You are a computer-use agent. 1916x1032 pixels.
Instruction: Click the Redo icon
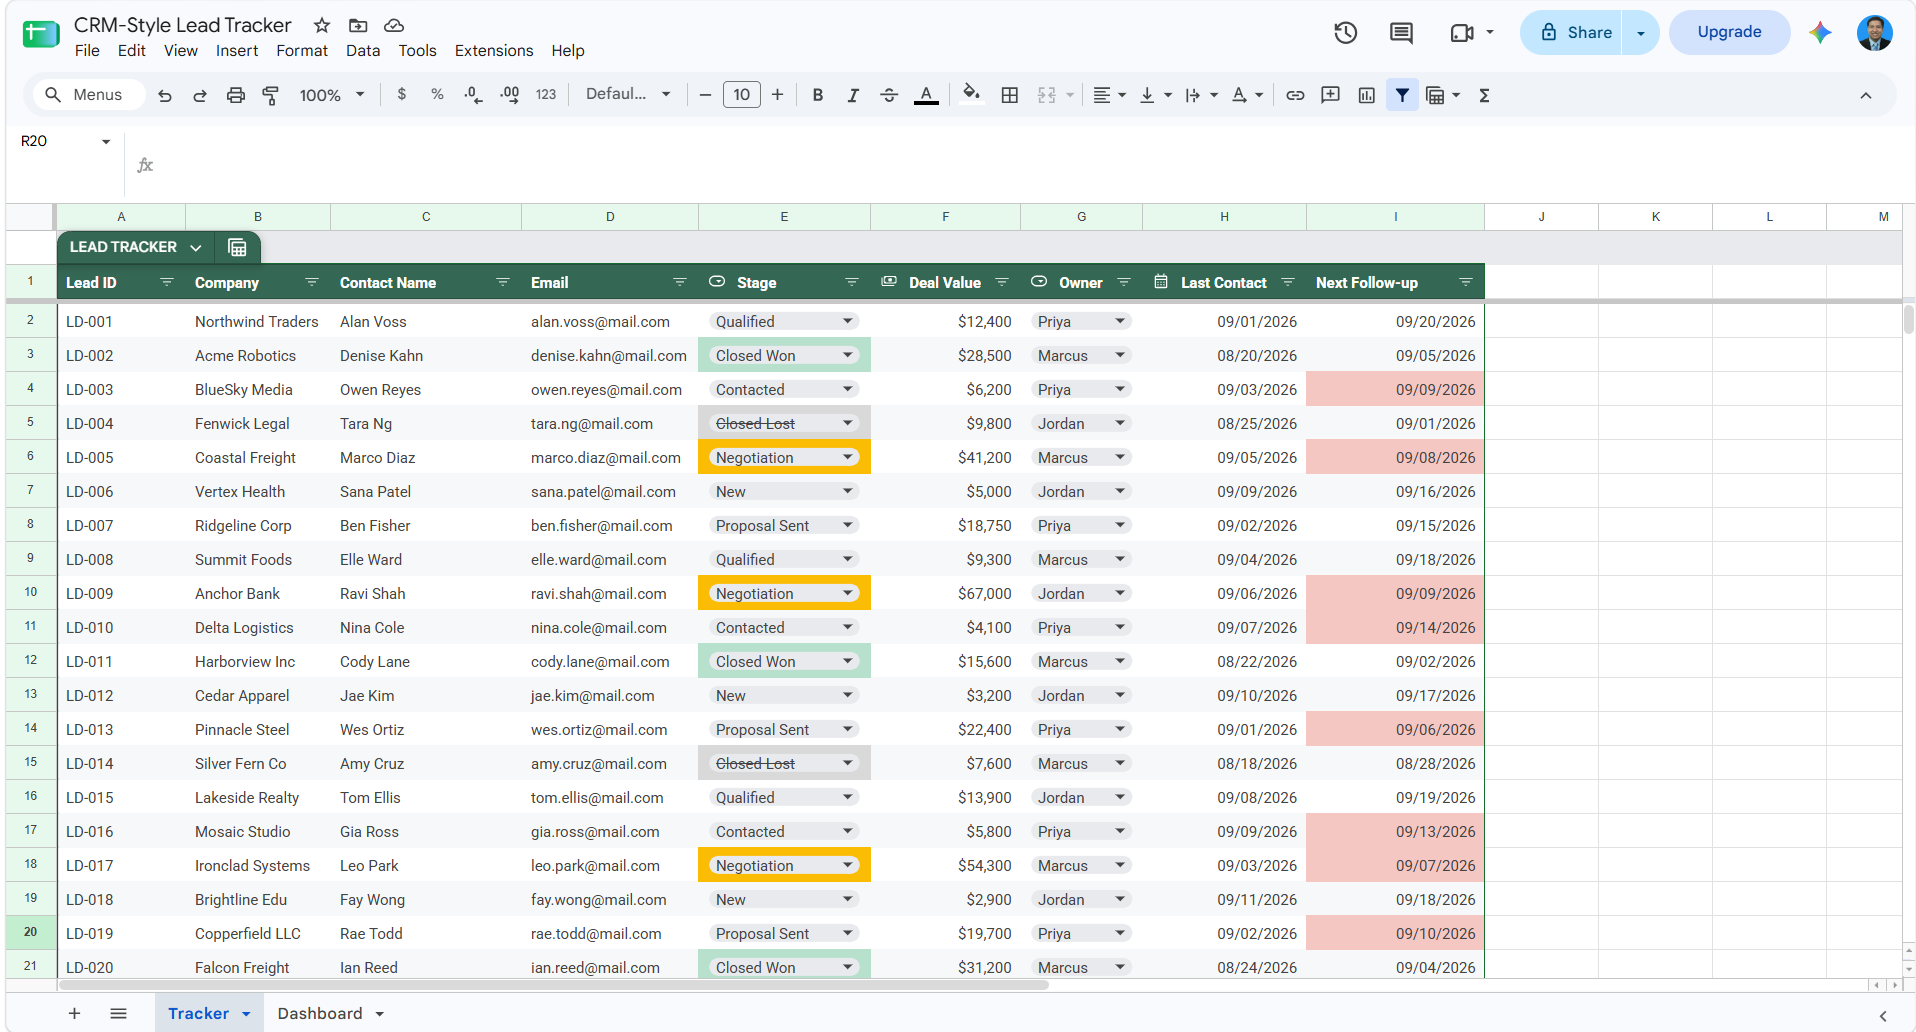click(200, 95)
